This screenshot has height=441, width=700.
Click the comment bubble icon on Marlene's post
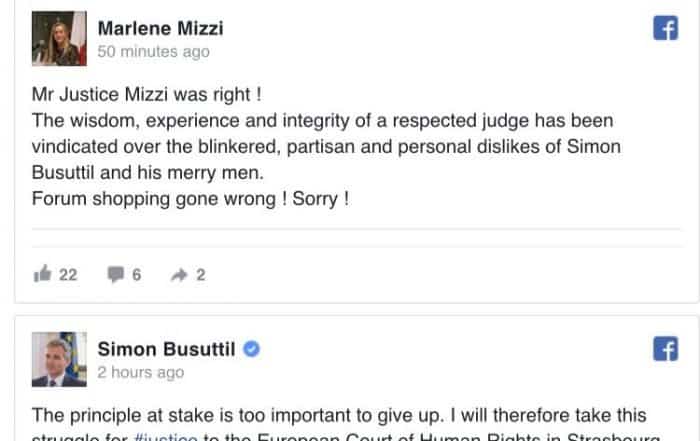115,274
